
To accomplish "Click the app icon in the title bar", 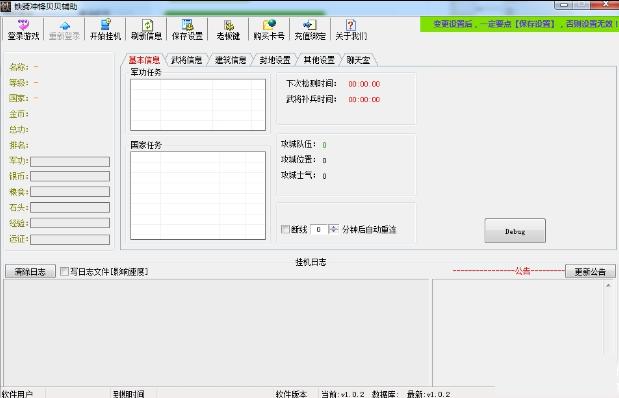I will click(6, 6).
